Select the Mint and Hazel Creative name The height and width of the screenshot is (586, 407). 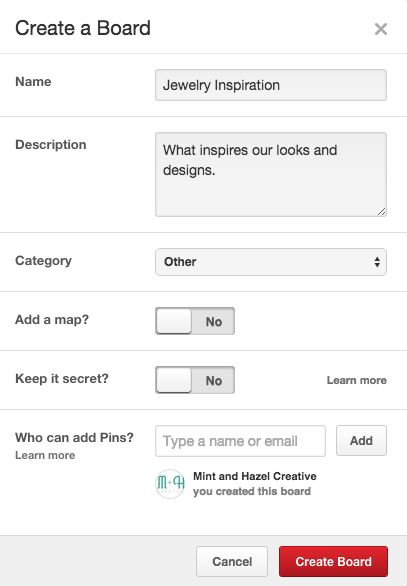pyautogui.click(x=255, y=476)
